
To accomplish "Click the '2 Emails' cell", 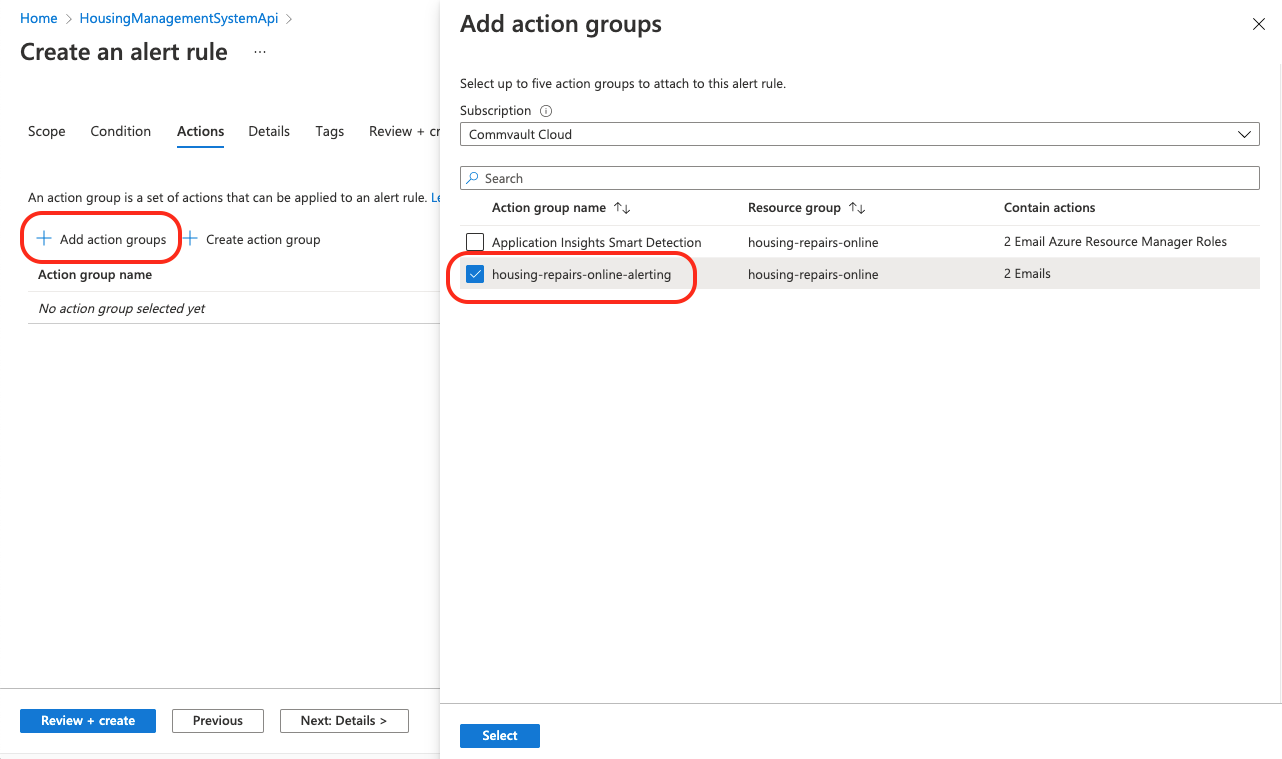I will click(x=1027, y=274).
